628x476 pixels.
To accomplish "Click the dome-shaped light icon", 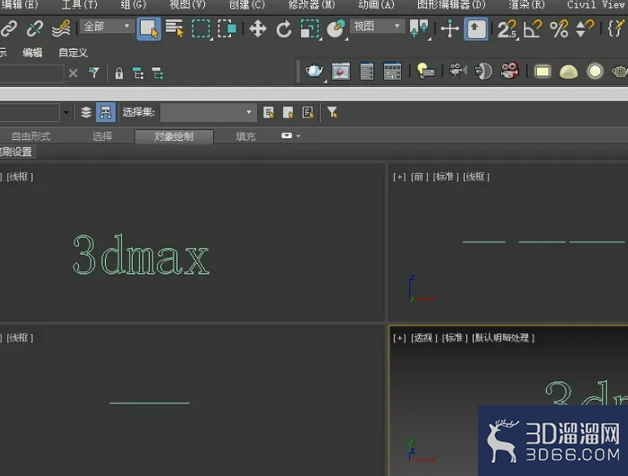I will pyautogui.click(x=568, y=72).
